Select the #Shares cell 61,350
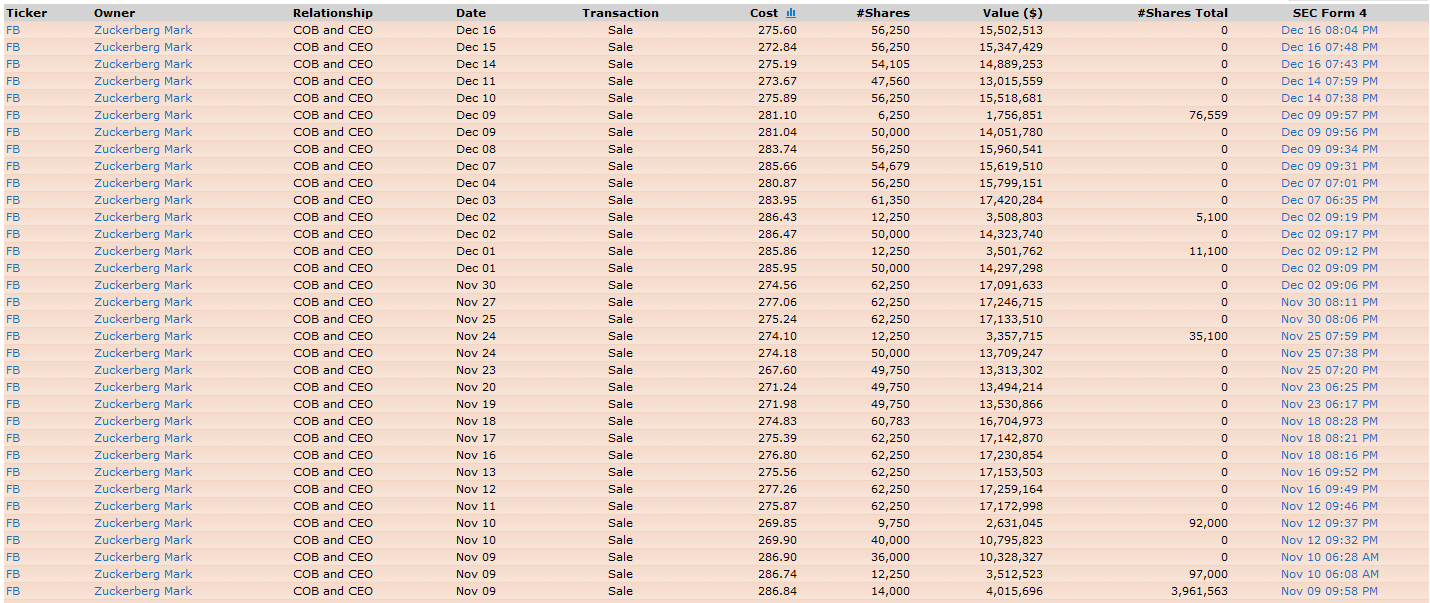The image size is (1430, 603). pyautogui.click(x=890, y=200)
